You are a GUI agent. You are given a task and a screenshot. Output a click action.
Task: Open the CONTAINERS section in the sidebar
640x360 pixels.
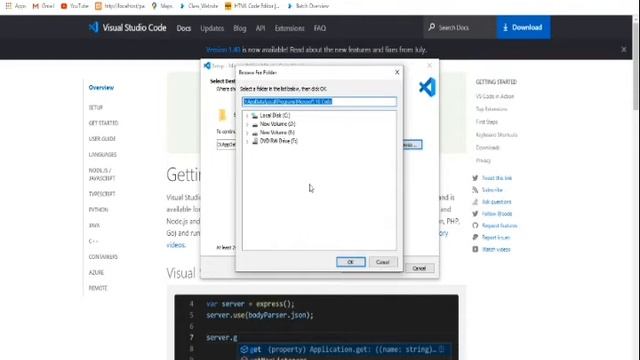(x=103, y=257)
